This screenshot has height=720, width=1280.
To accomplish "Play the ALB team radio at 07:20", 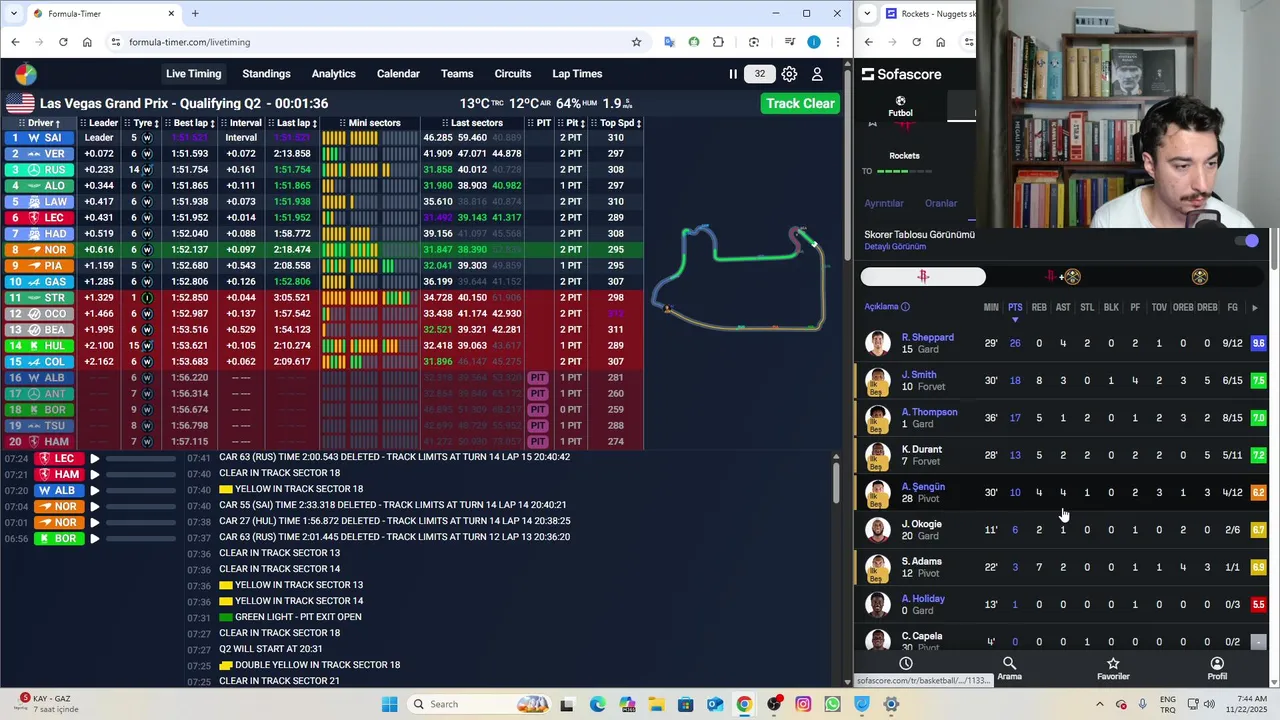I will pos(94,490).
